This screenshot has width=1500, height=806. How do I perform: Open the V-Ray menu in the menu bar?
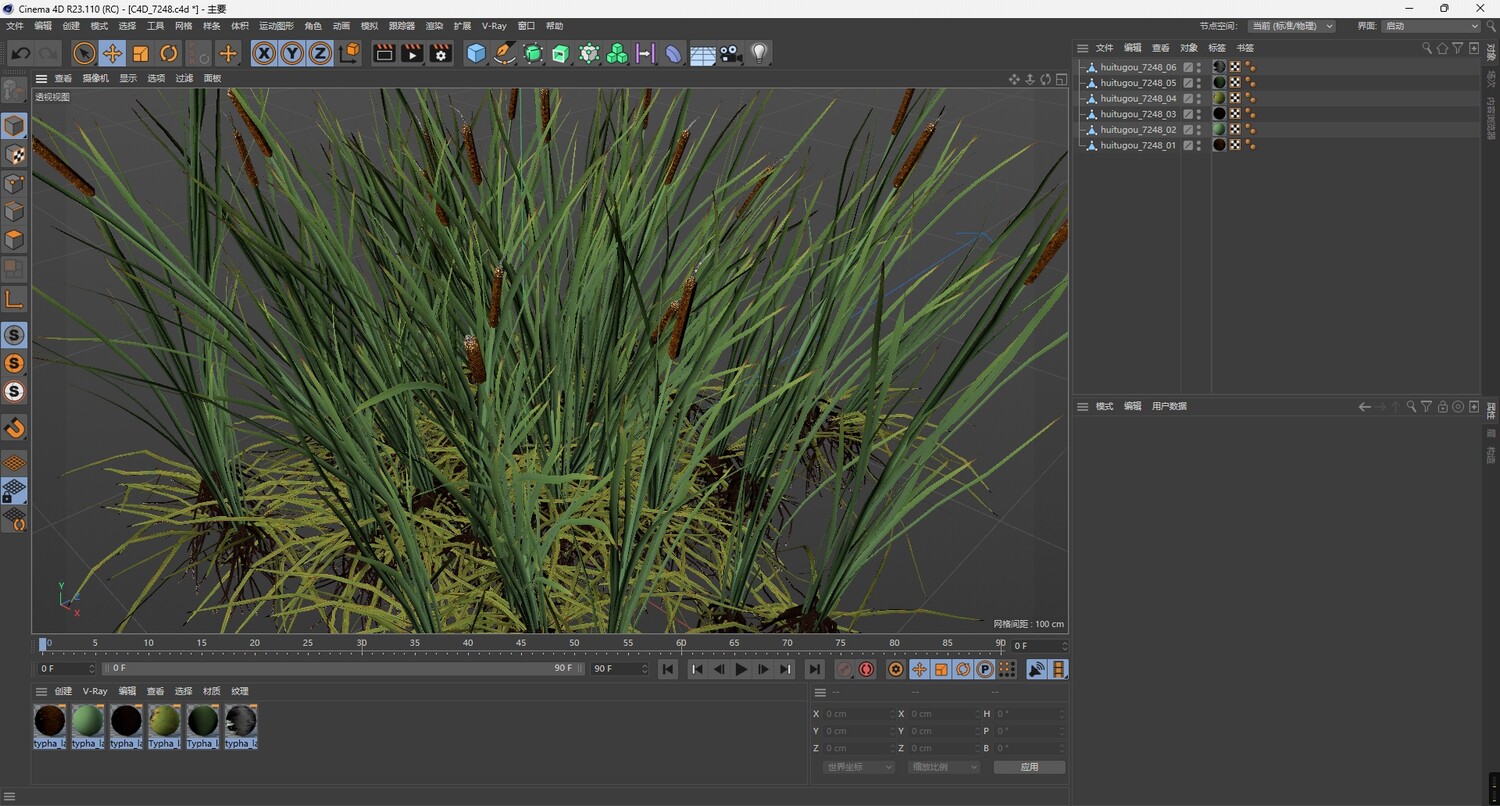(x=493, y=25)
